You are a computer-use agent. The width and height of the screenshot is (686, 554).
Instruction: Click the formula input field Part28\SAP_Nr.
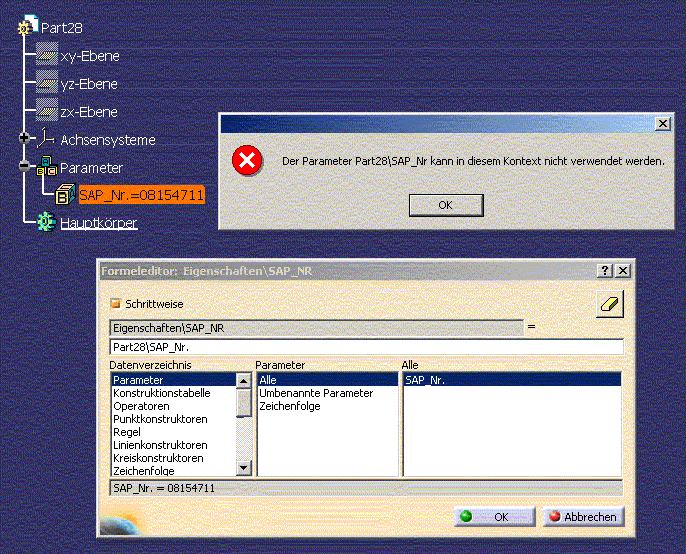(x=366, y=347)
